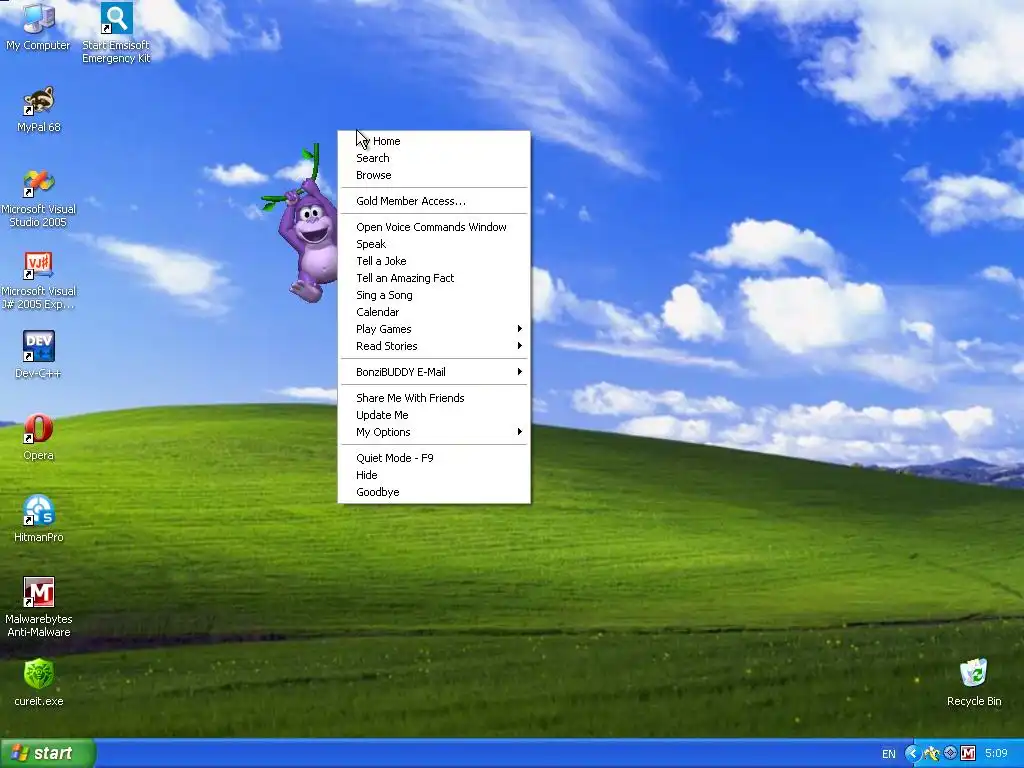The height and width of the screenshot is (768, 1024).
Task: Expand hidden tray icons with chevron arrow
Action: tap(912, 754)
